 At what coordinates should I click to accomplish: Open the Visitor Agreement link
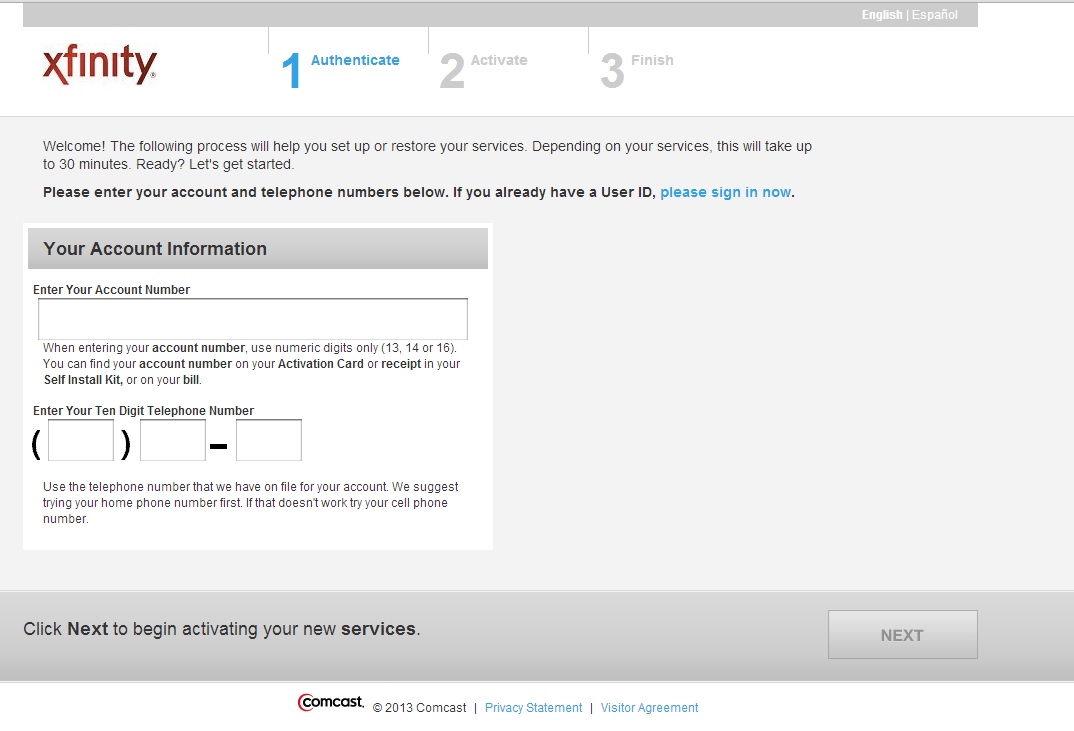tap(649, 707)
